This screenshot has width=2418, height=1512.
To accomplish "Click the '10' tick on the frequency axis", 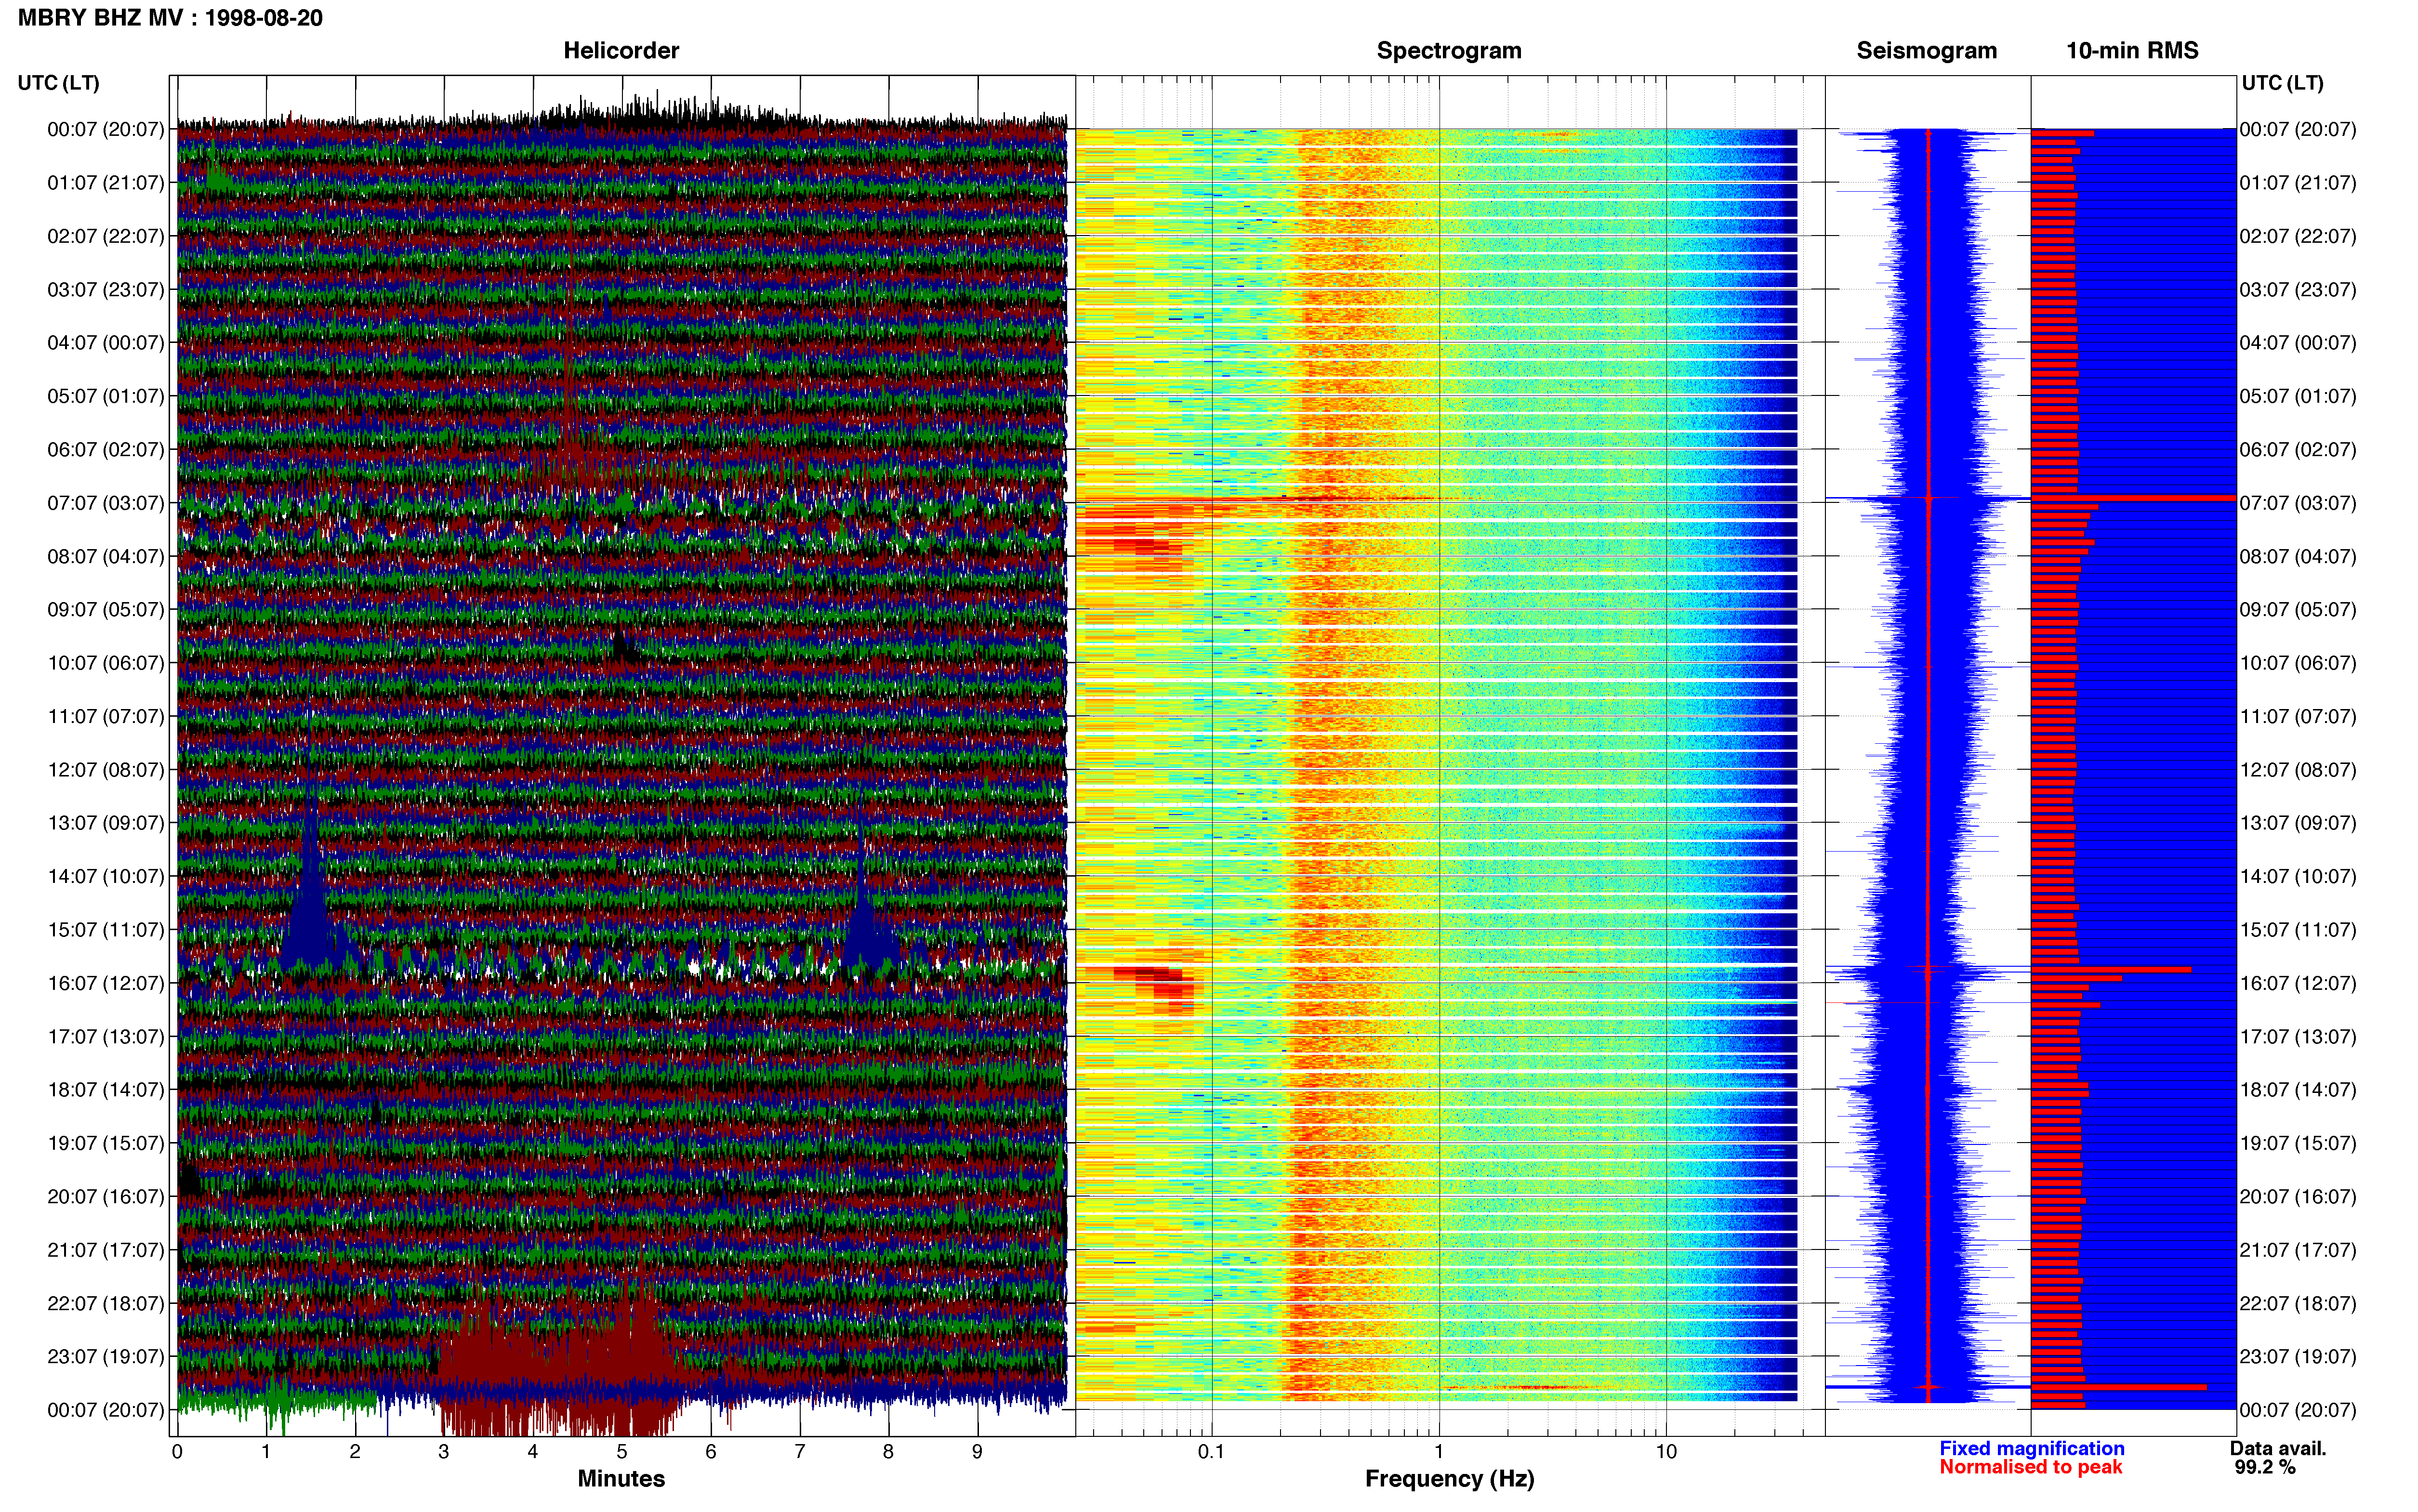I will [1666, 1452].
